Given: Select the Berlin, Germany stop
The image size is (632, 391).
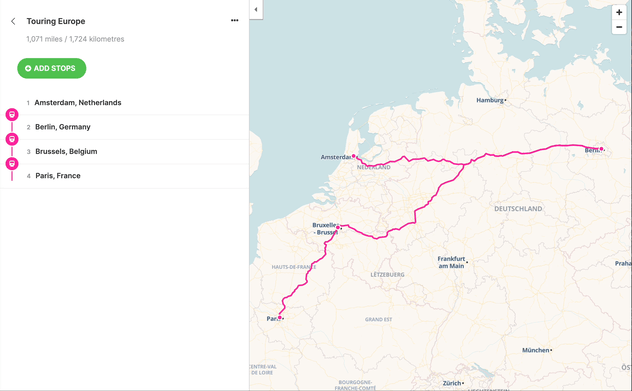Looking at the screenshot, I should tap(125, 127).
